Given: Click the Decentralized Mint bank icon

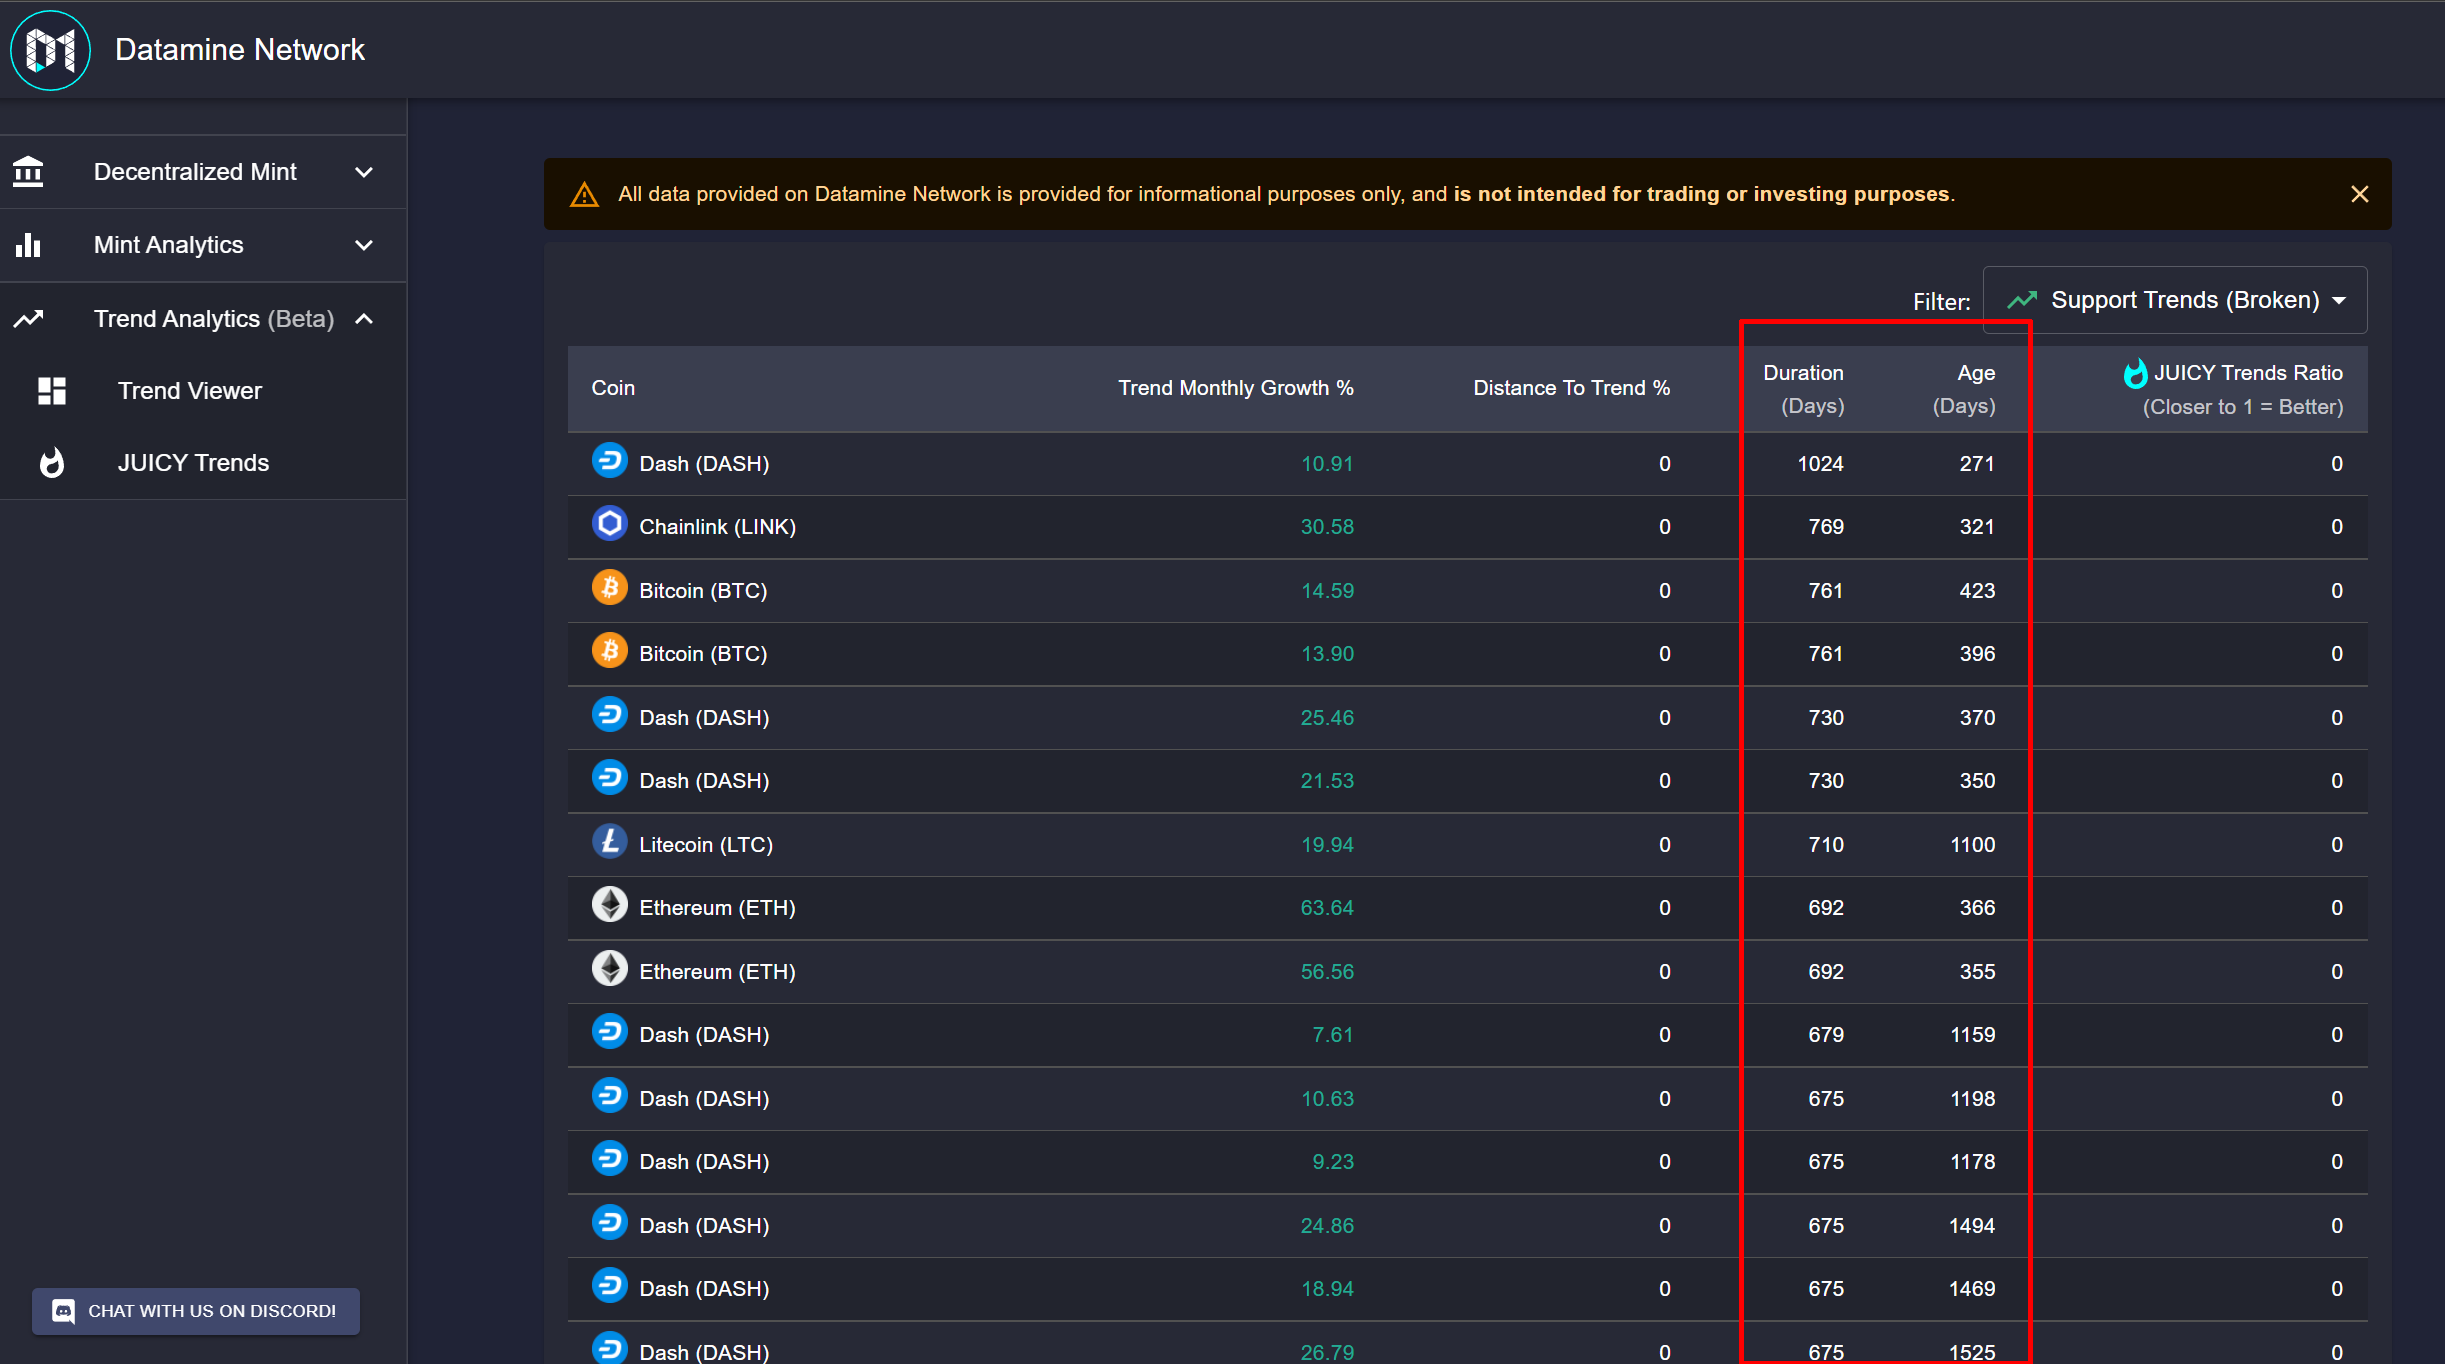Looking at the screenshot, I should tap(28, 172).
